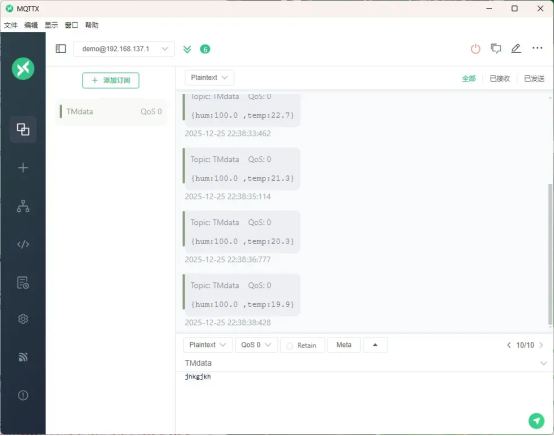This screenshot has height=436, width=554.
Task: Click the green message count badge
Action: coord(205,49)
